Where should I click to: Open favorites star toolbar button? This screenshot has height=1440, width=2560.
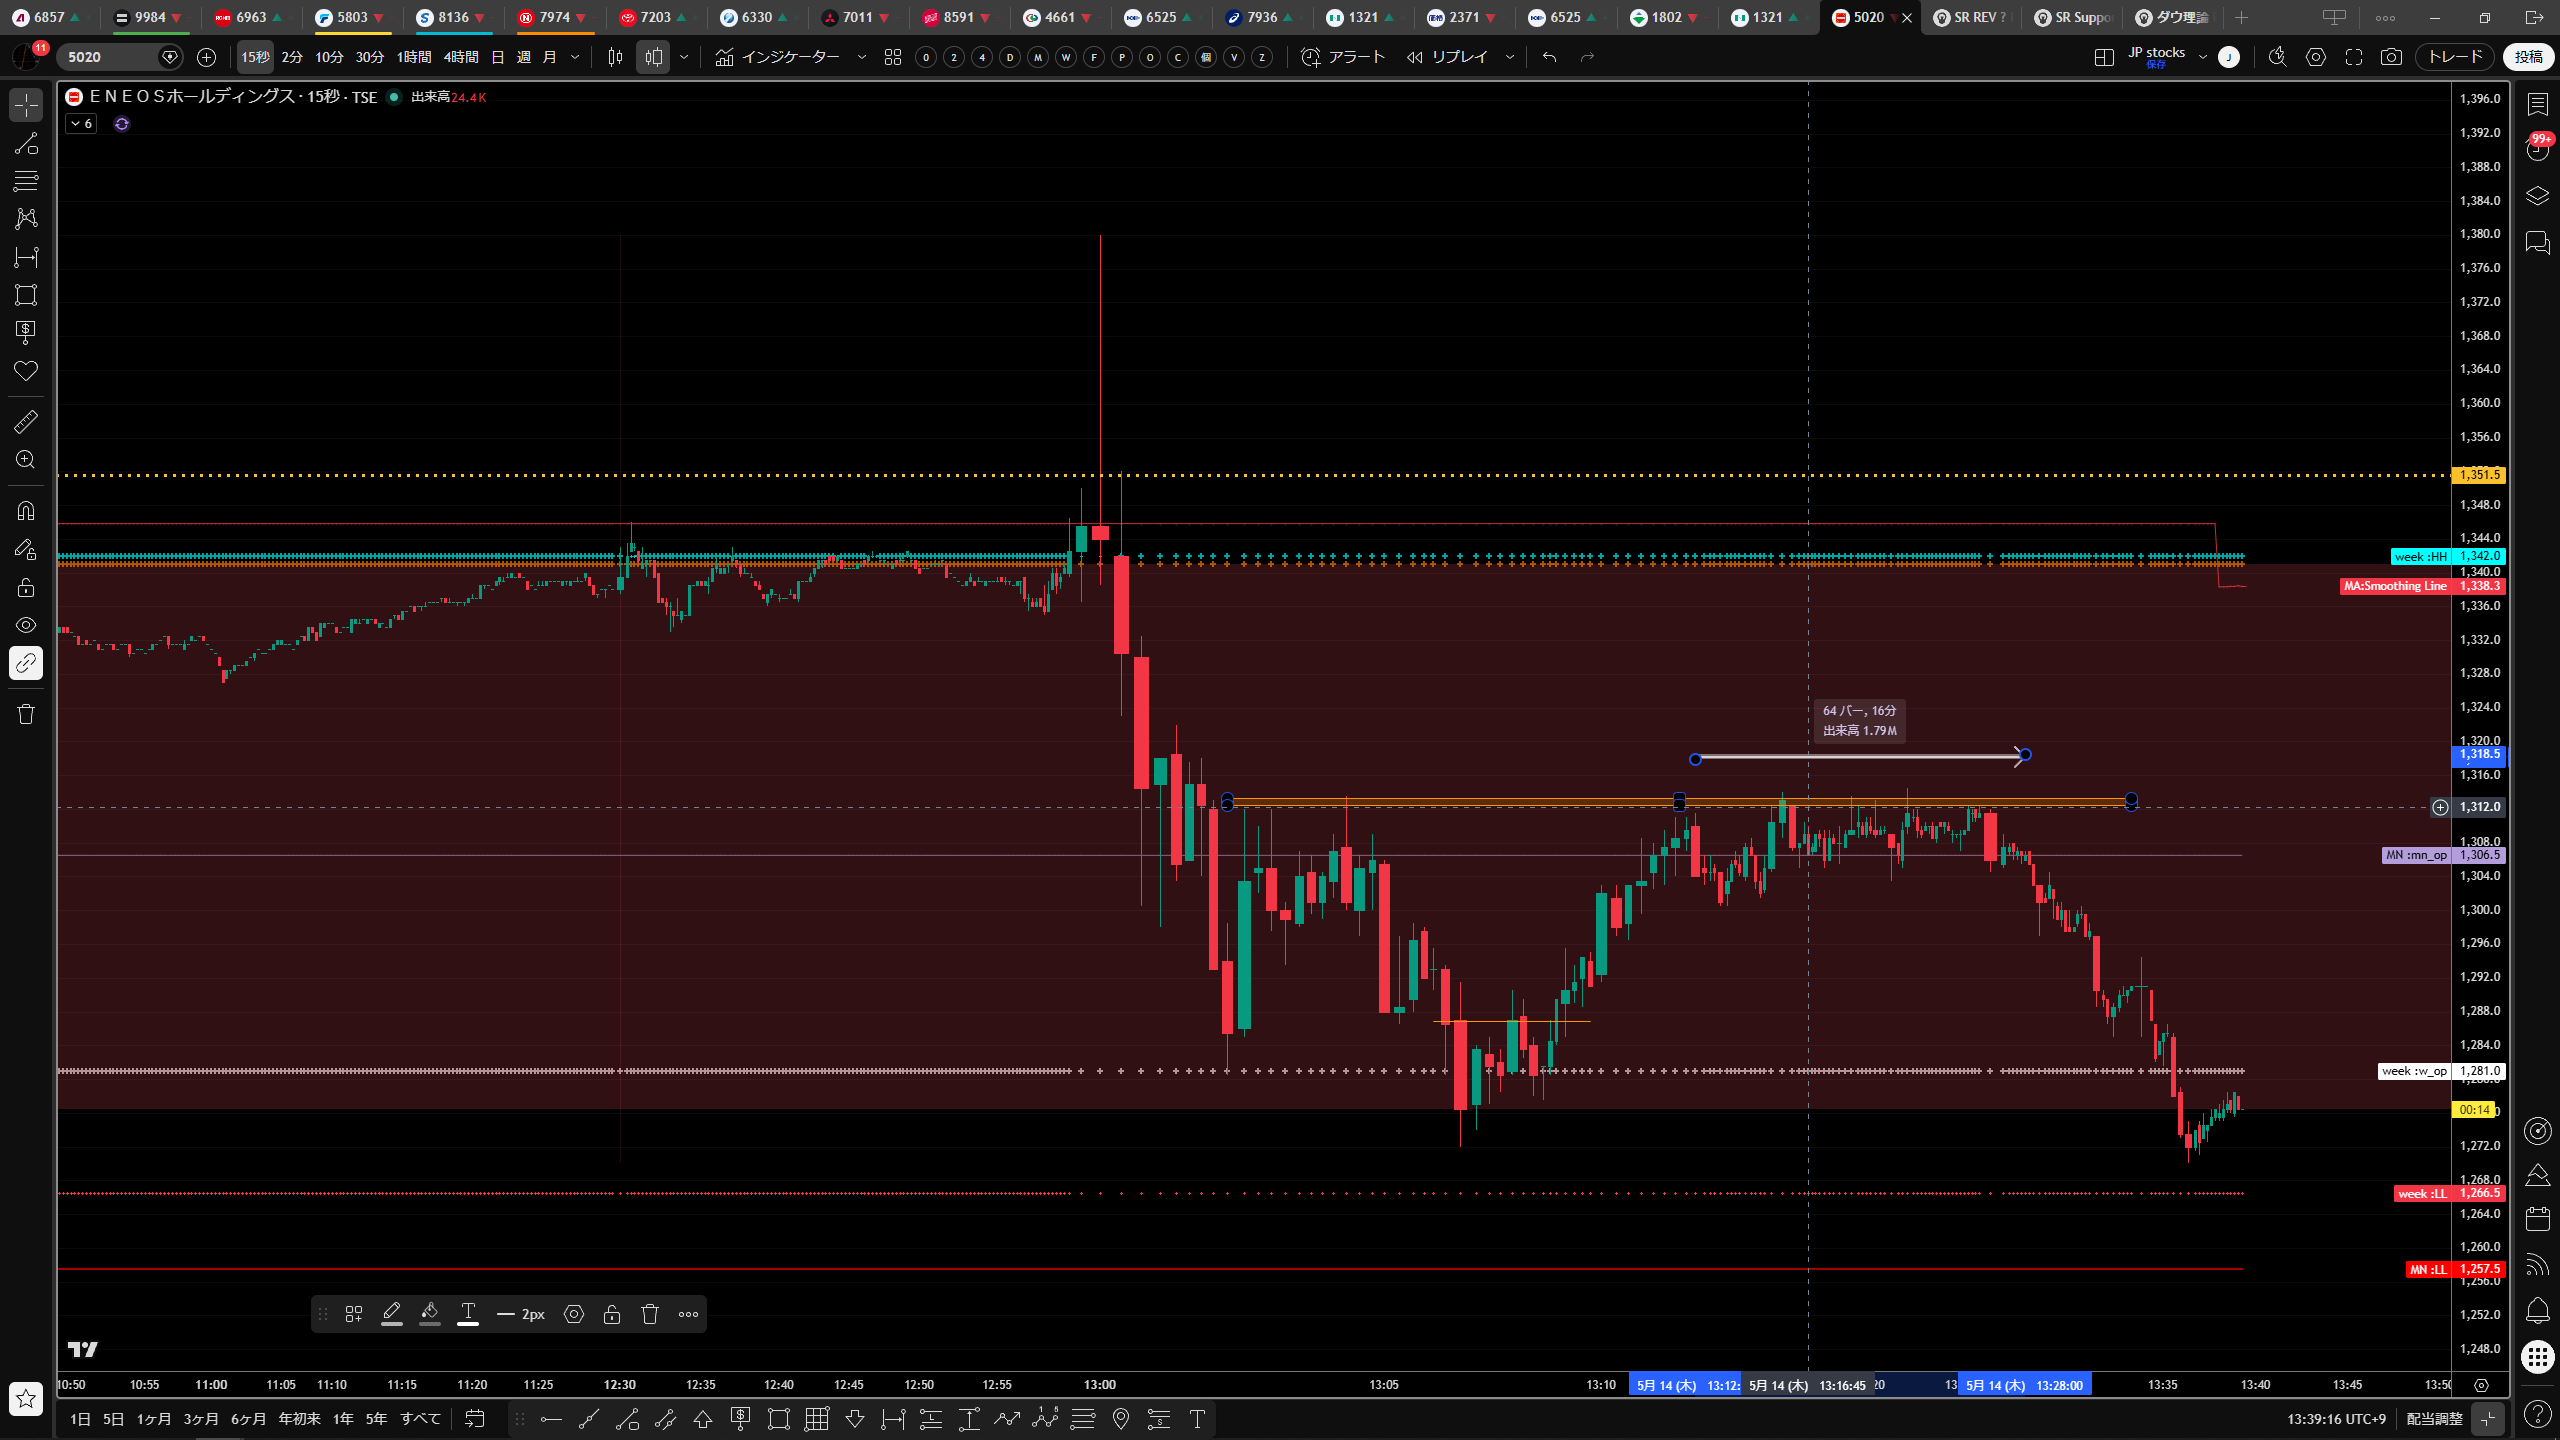tap(26, 1398)
